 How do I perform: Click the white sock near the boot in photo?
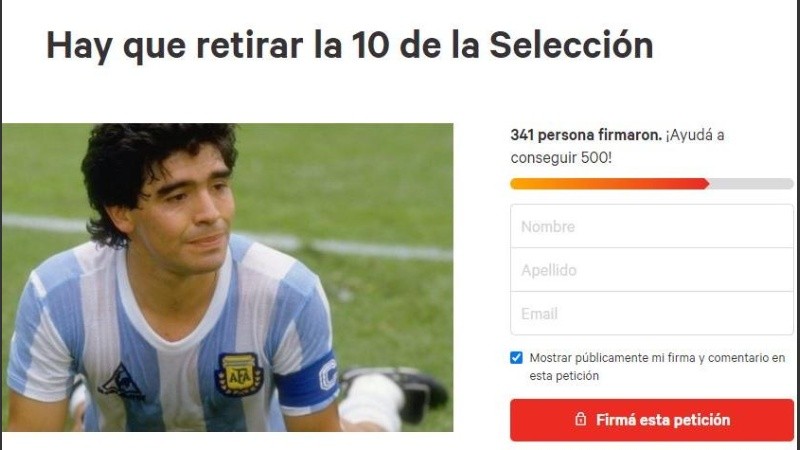tap(372, 401)
